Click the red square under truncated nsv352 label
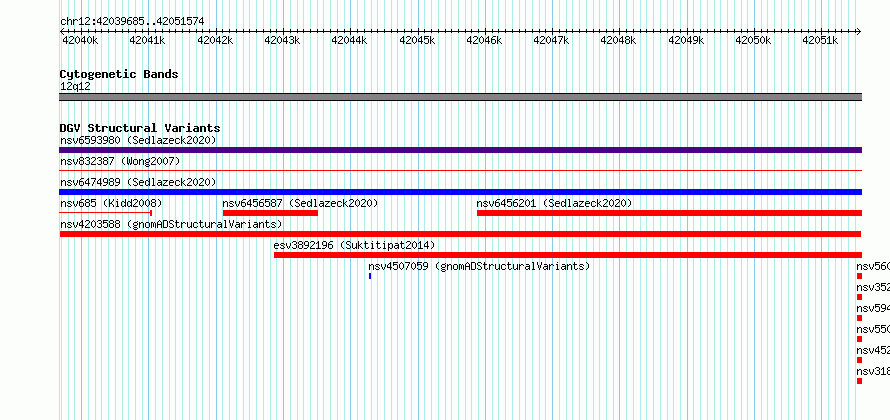The width and height of the screenshot is (890, 420). [859, 297]
